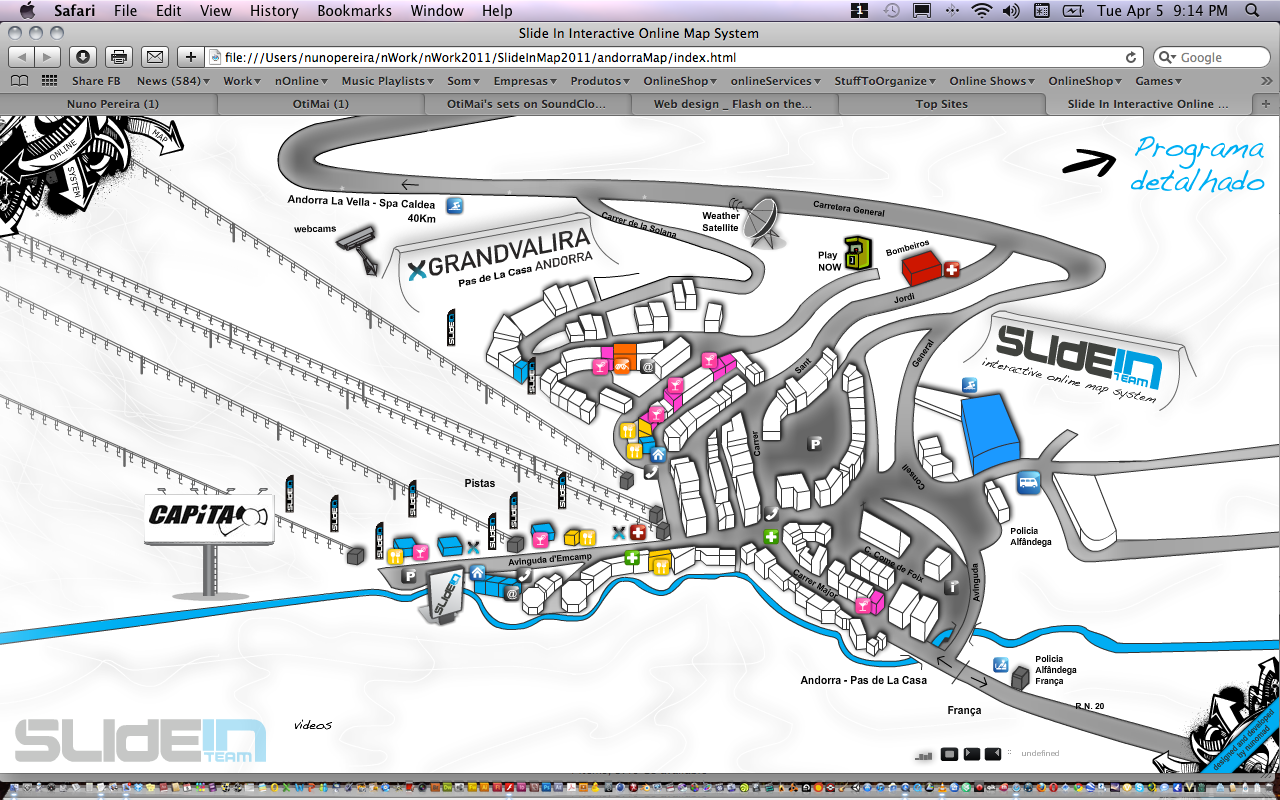Open the Programa detalhado link
Viewport: 1280px width, 800px height.
[1199, 165]
